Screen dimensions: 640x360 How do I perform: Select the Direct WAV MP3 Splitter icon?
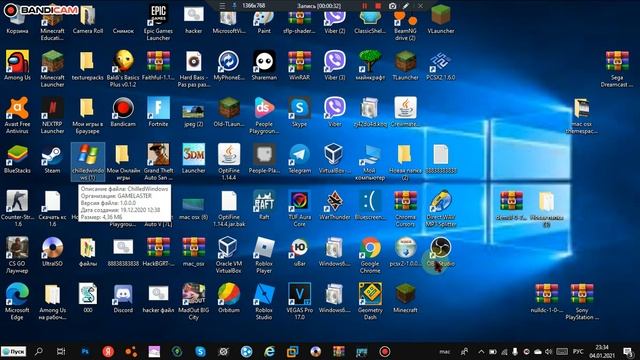pyautogui.click(x=440, y=208)
